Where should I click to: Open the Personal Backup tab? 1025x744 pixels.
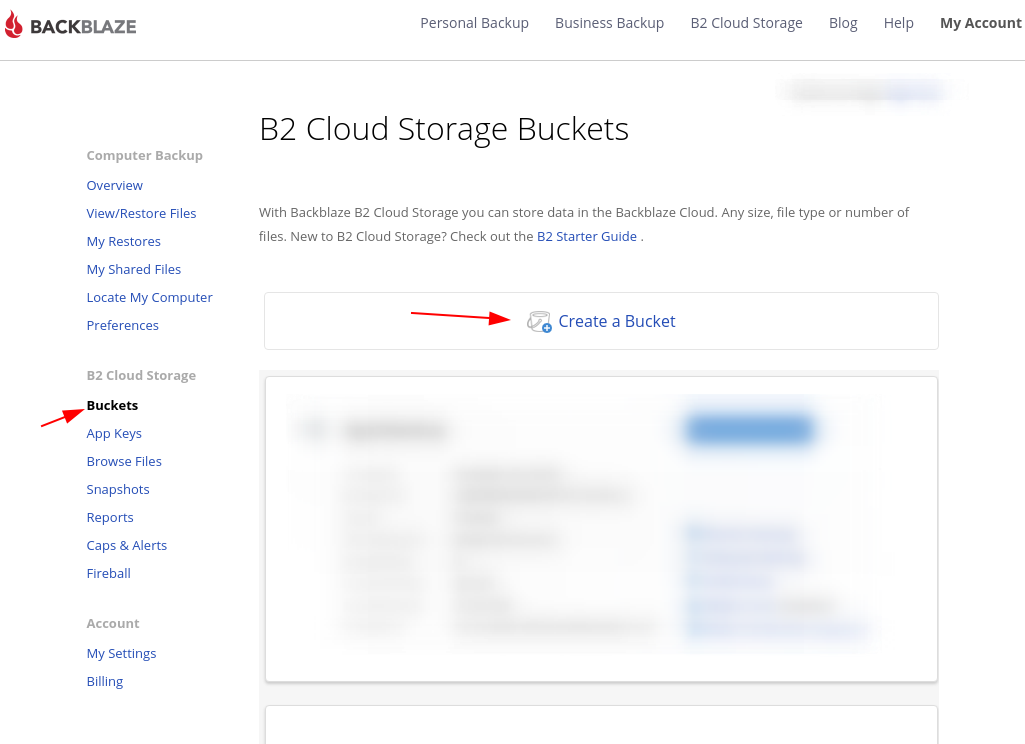pos(474,22)
